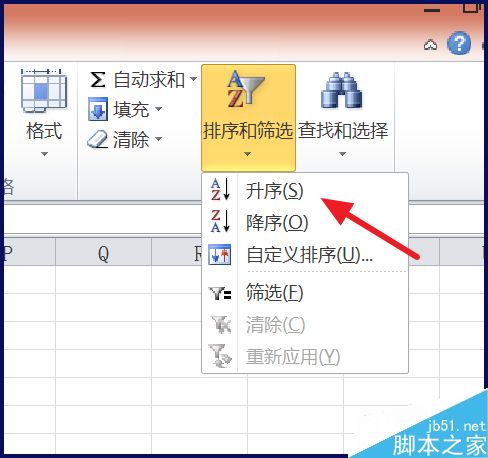Open 自定义排序(U)... custom sort dialog
The width and height of the screenshot is (488, 458).
click(305, 255)
